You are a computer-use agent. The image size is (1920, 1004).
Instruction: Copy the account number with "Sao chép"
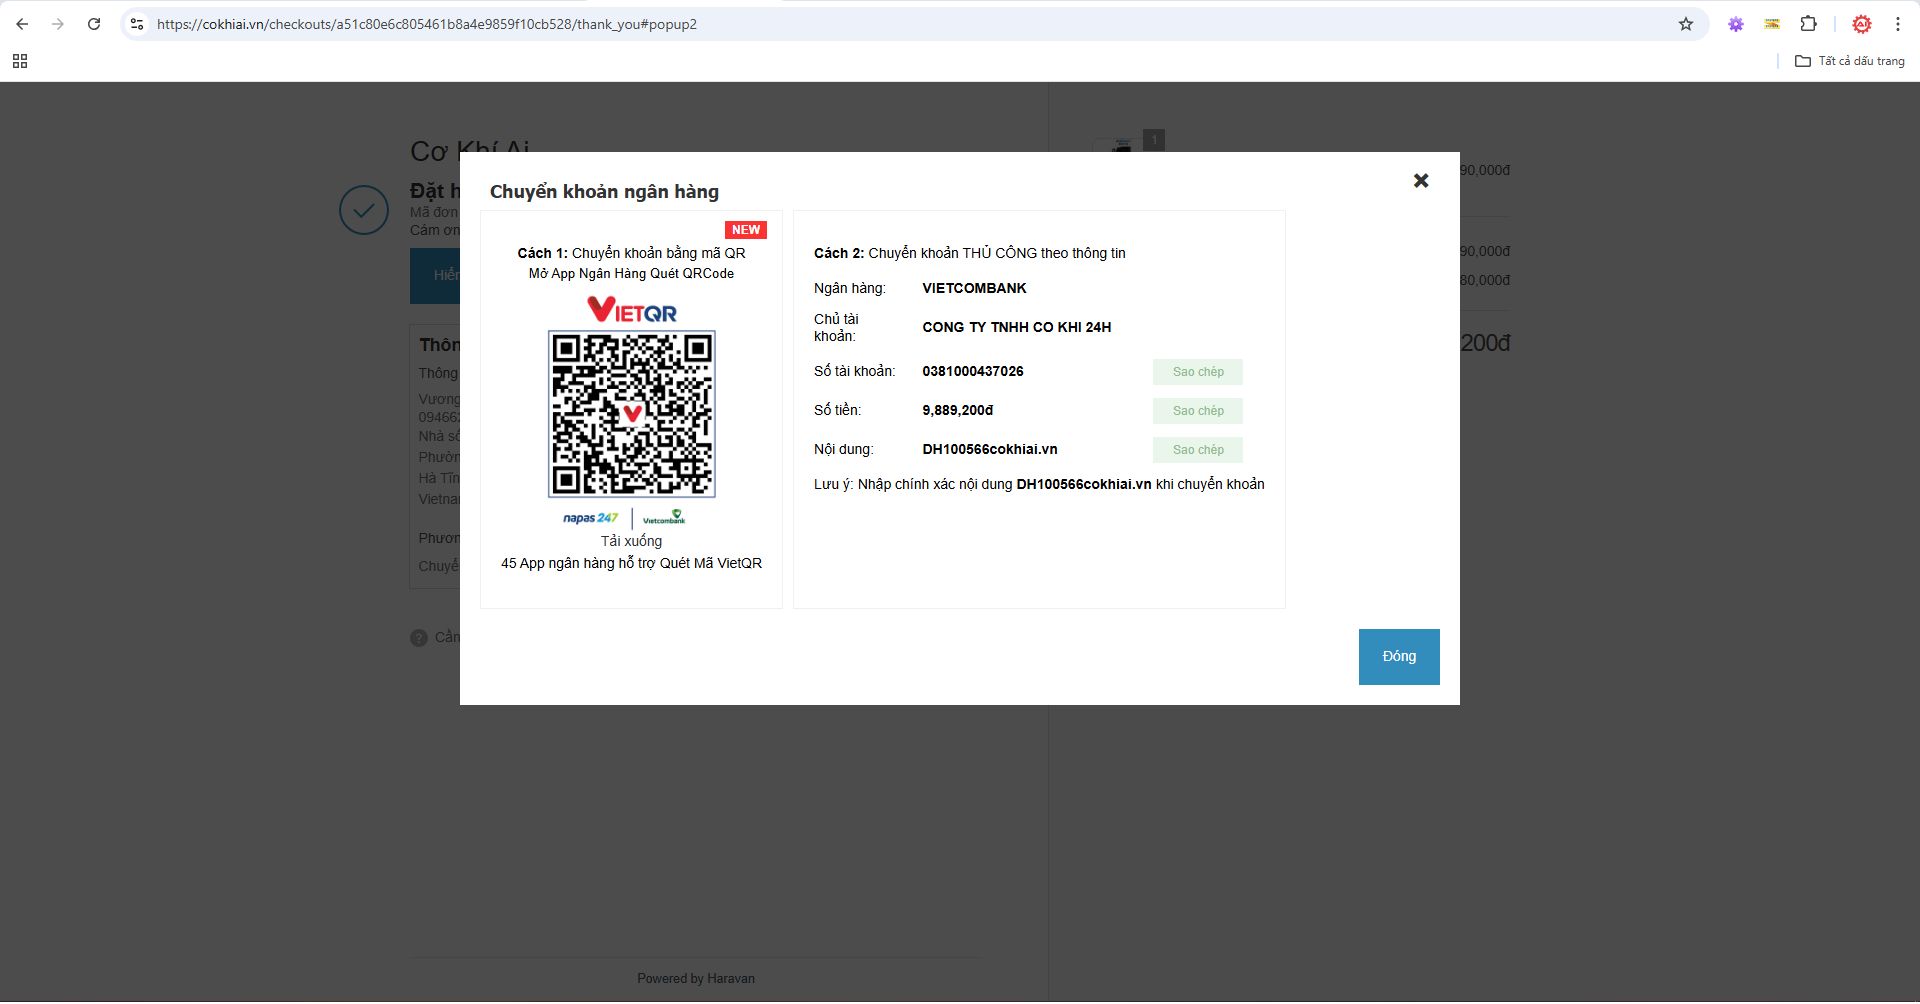coord(1198,372)
